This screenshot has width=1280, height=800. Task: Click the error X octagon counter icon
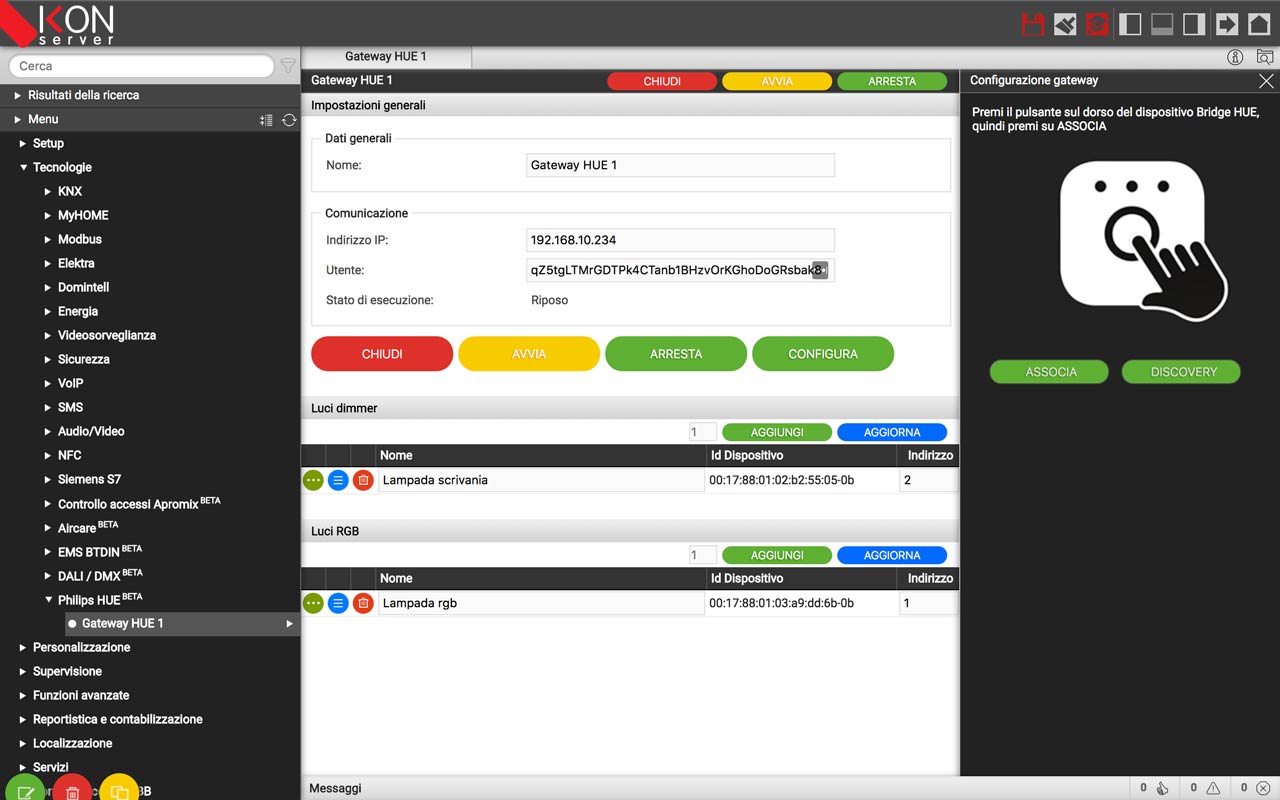(x=1263, y=788)
